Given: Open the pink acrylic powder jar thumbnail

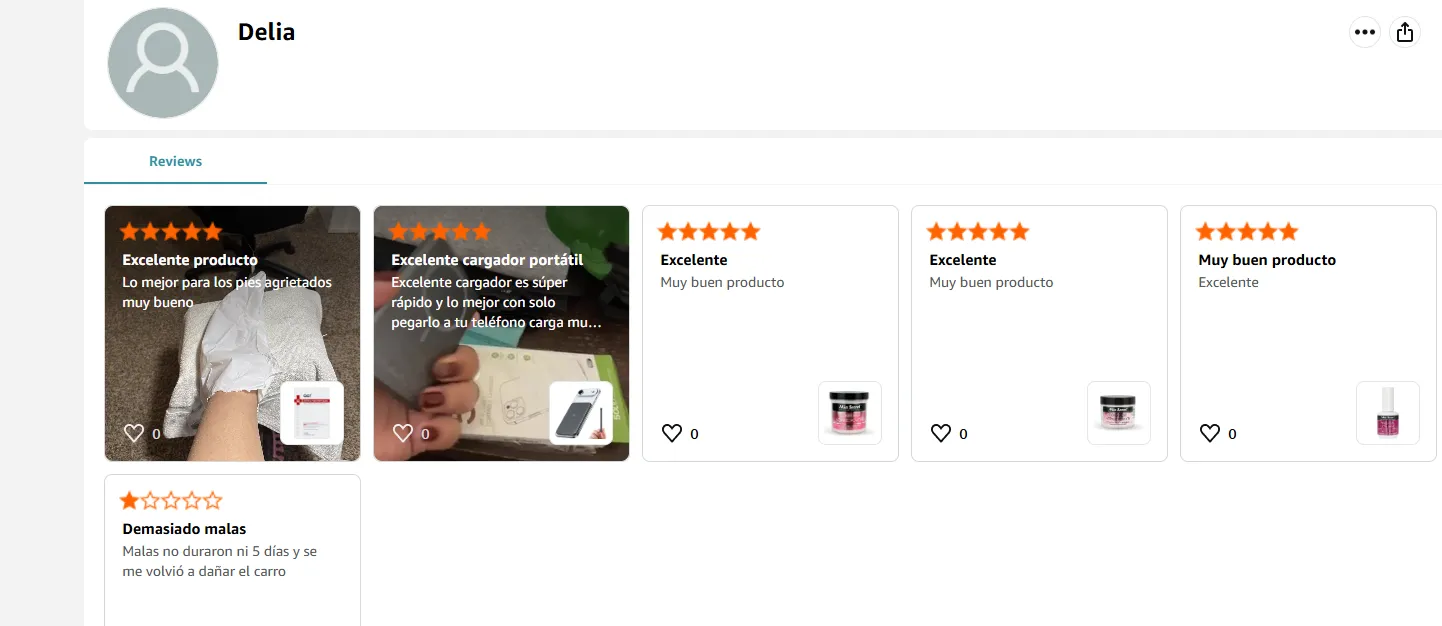Looking at the screenshot, I should click(x=850, y=413).
